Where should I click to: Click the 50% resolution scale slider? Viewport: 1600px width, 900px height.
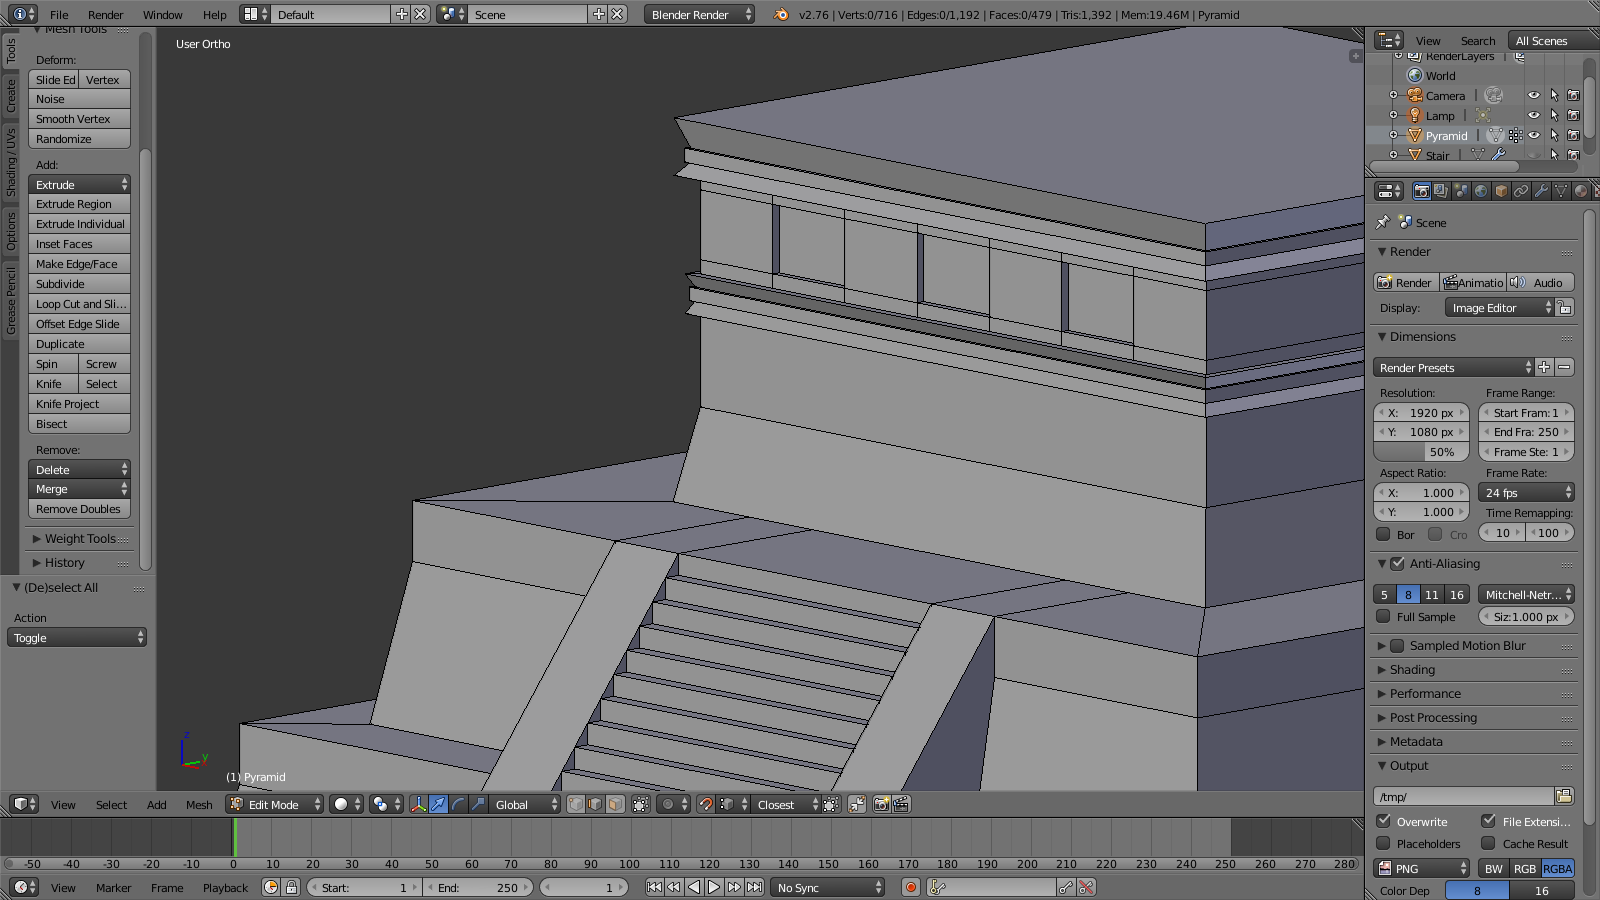tap(1420, 452)
